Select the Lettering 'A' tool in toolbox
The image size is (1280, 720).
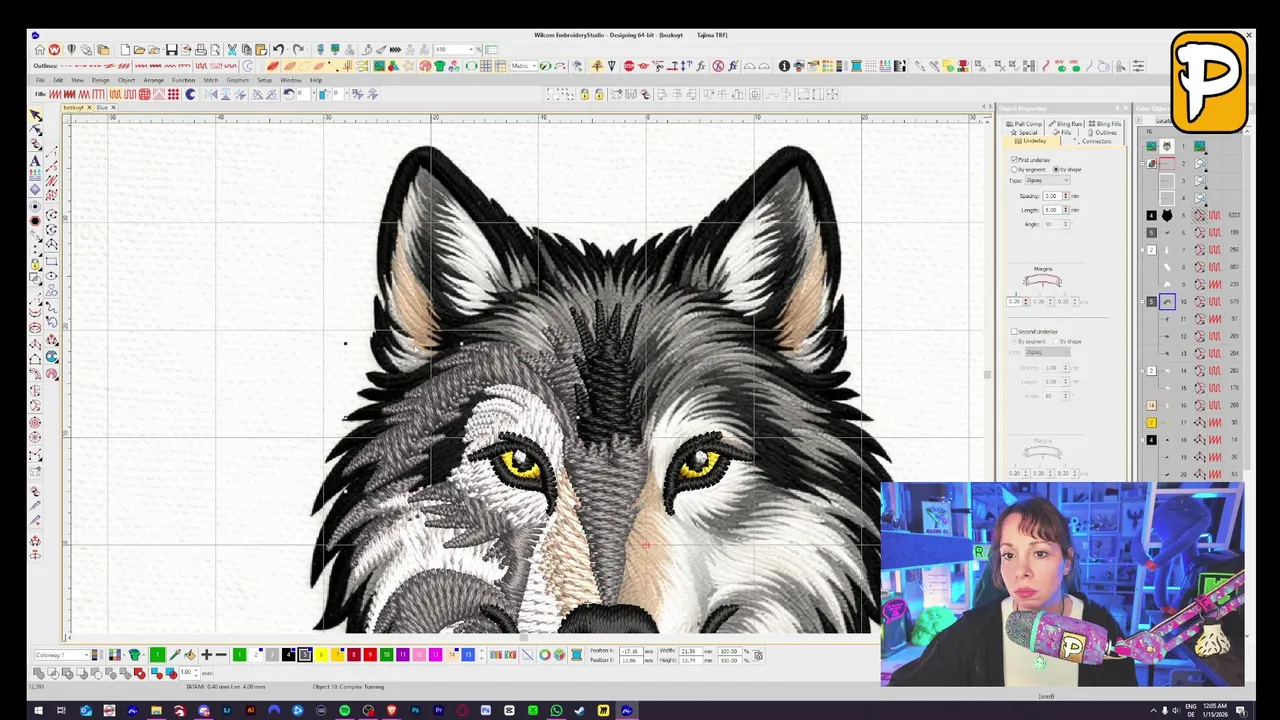35,161
